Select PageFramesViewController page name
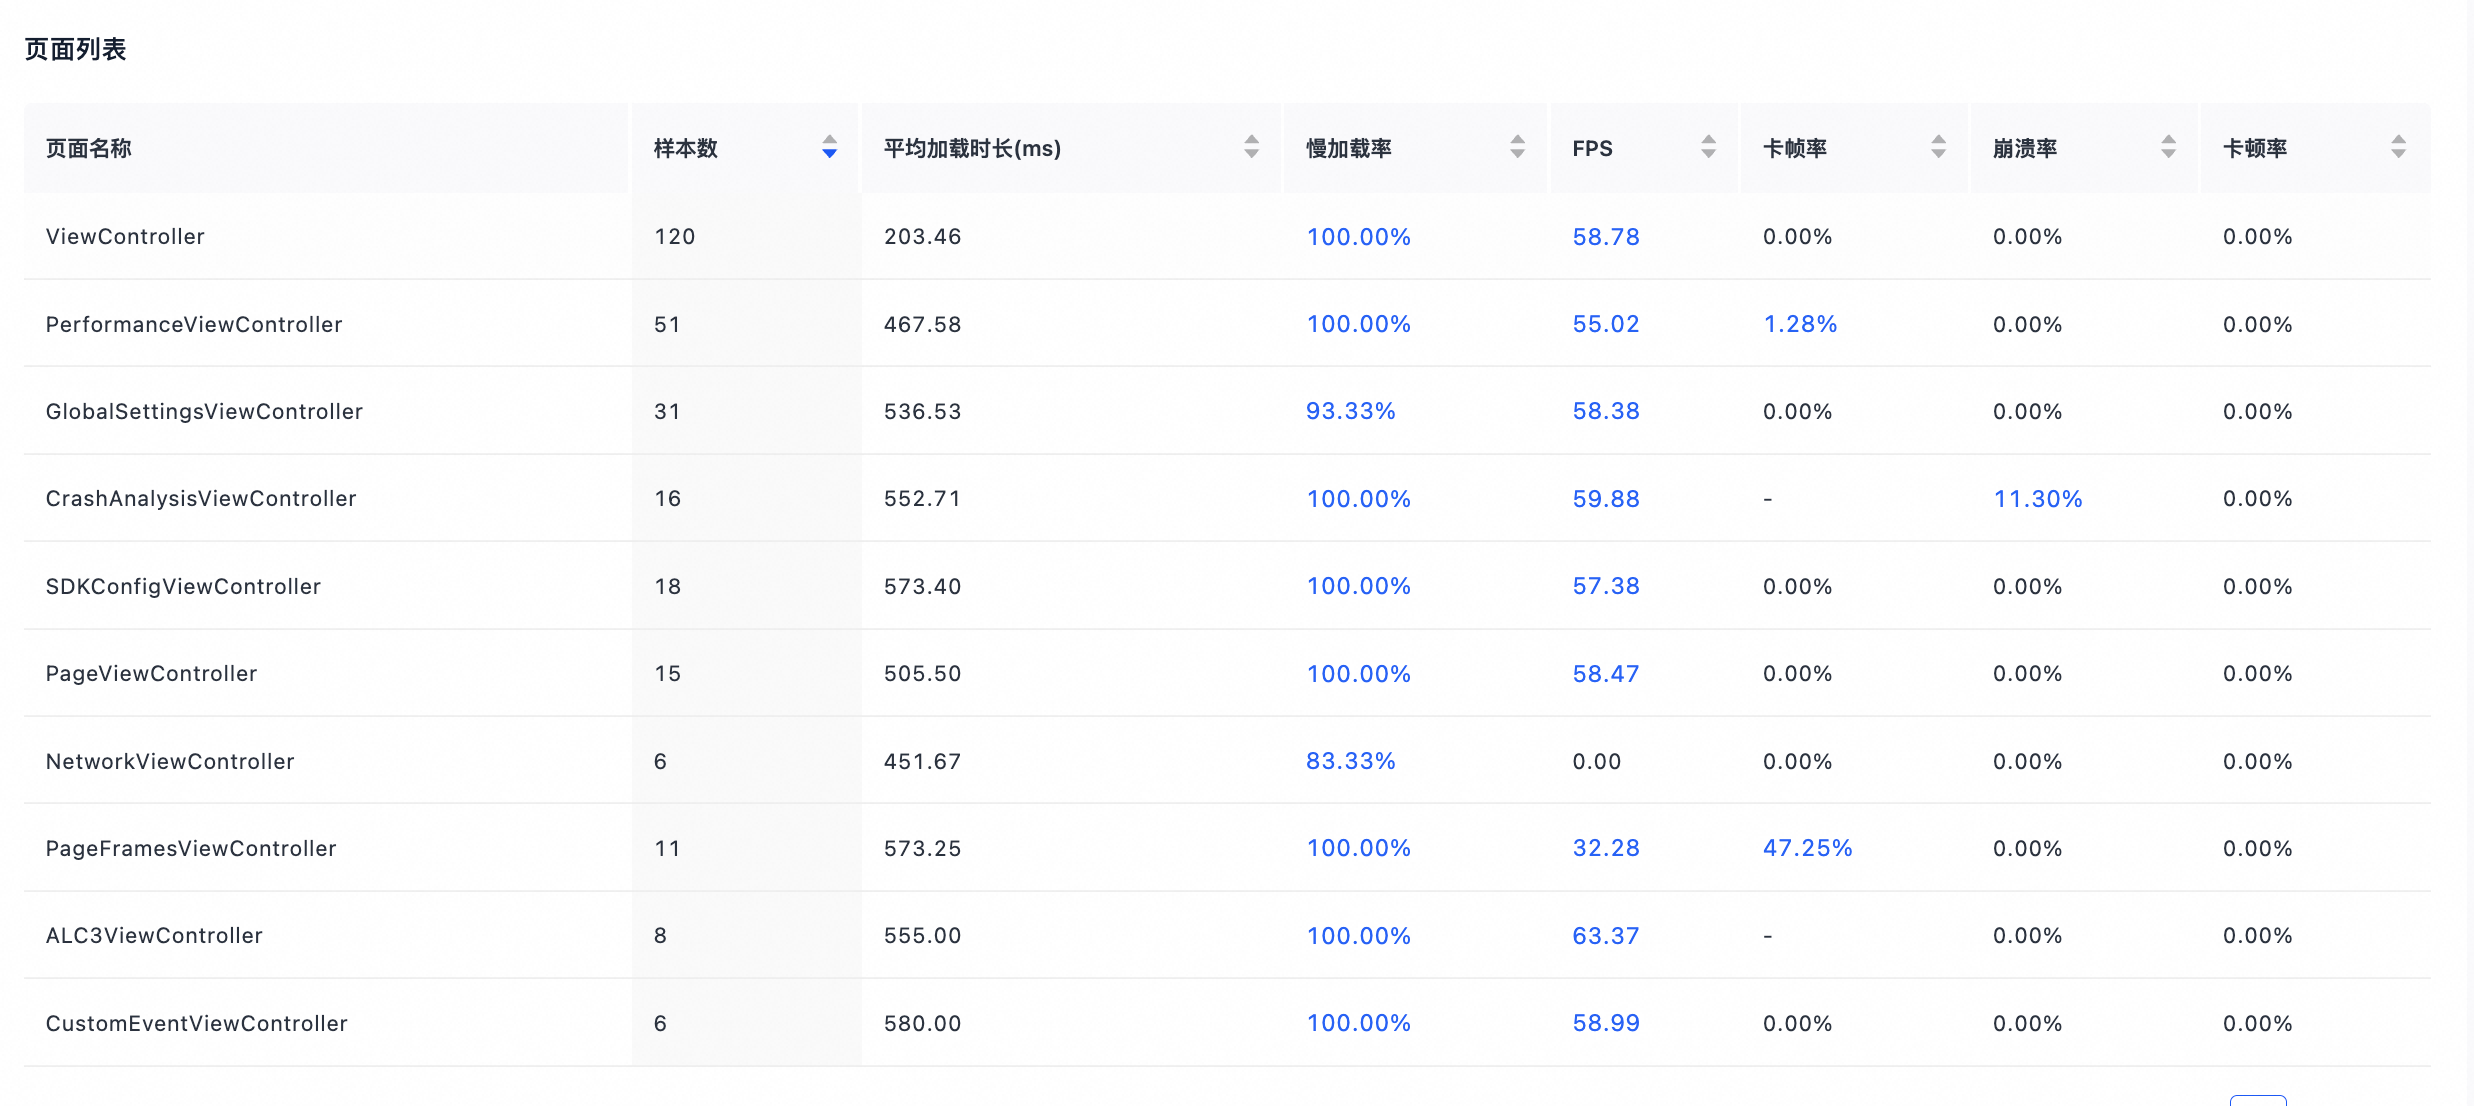 (x=191, y=848)
